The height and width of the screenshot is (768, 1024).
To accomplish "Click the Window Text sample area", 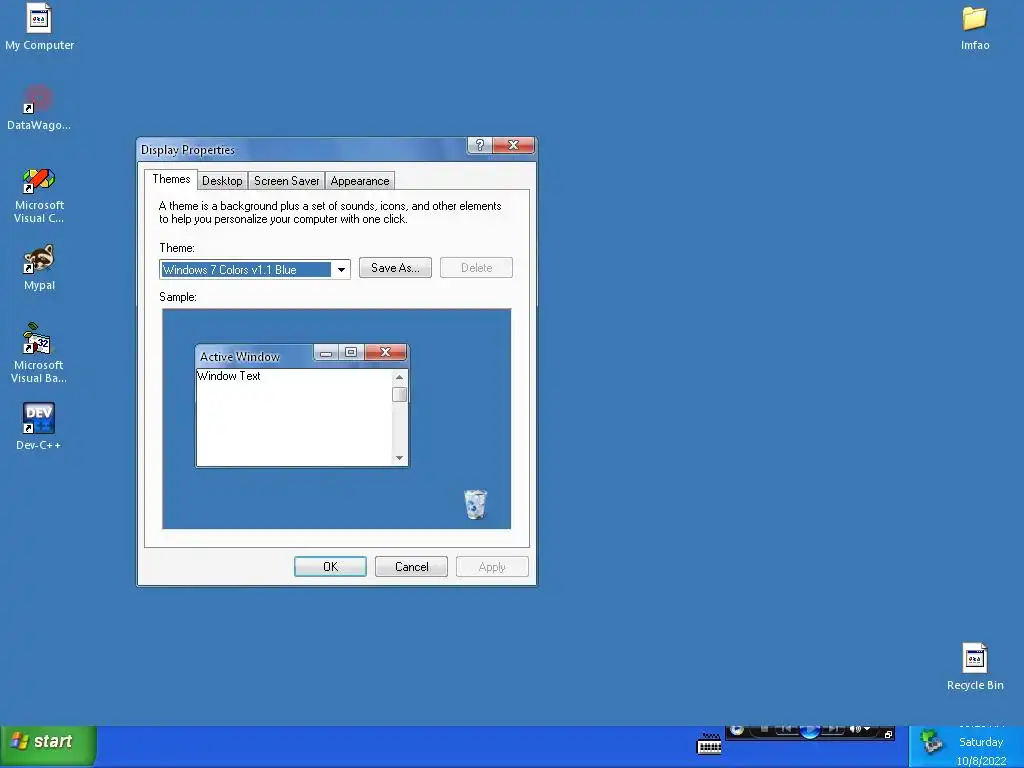I will (x=229, y=376).
